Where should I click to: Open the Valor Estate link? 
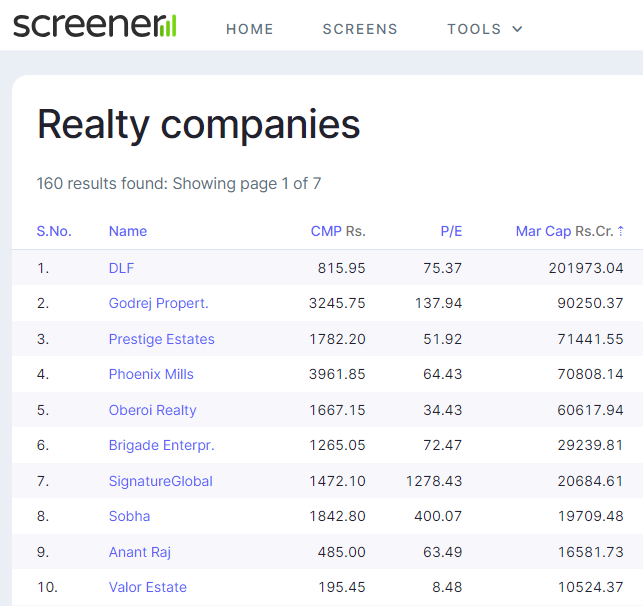pos(148,587)
